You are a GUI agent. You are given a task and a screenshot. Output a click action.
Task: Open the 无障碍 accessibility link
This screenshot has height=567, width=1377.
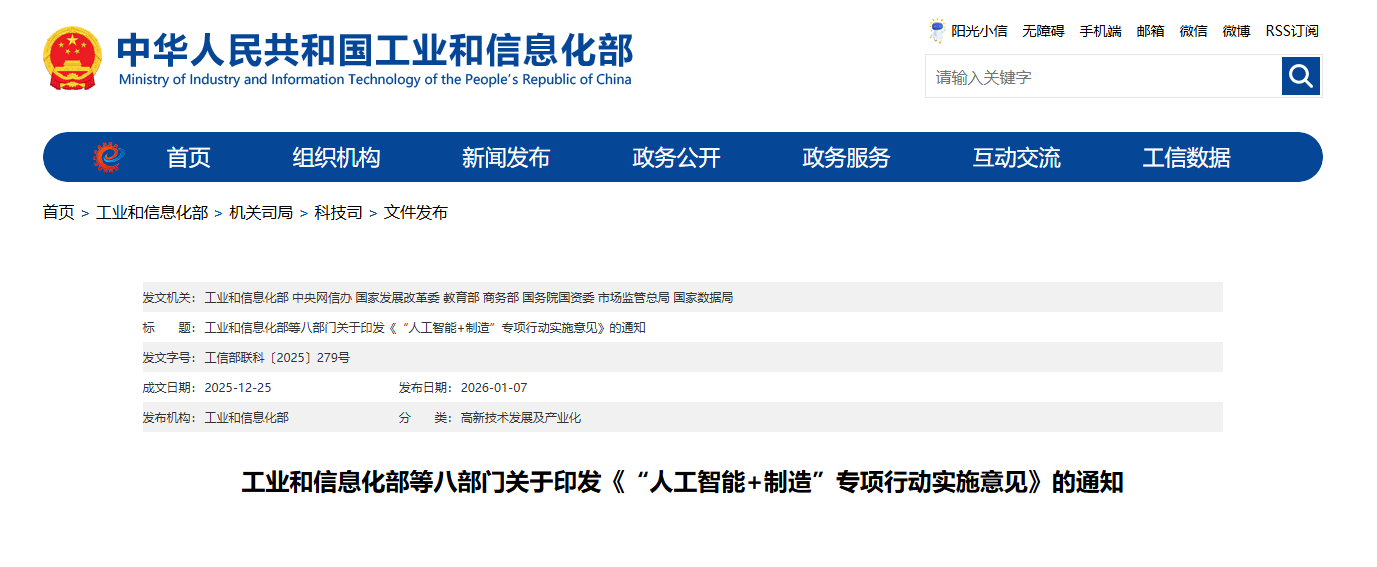pyautogui.click(x=1043, y=31)
